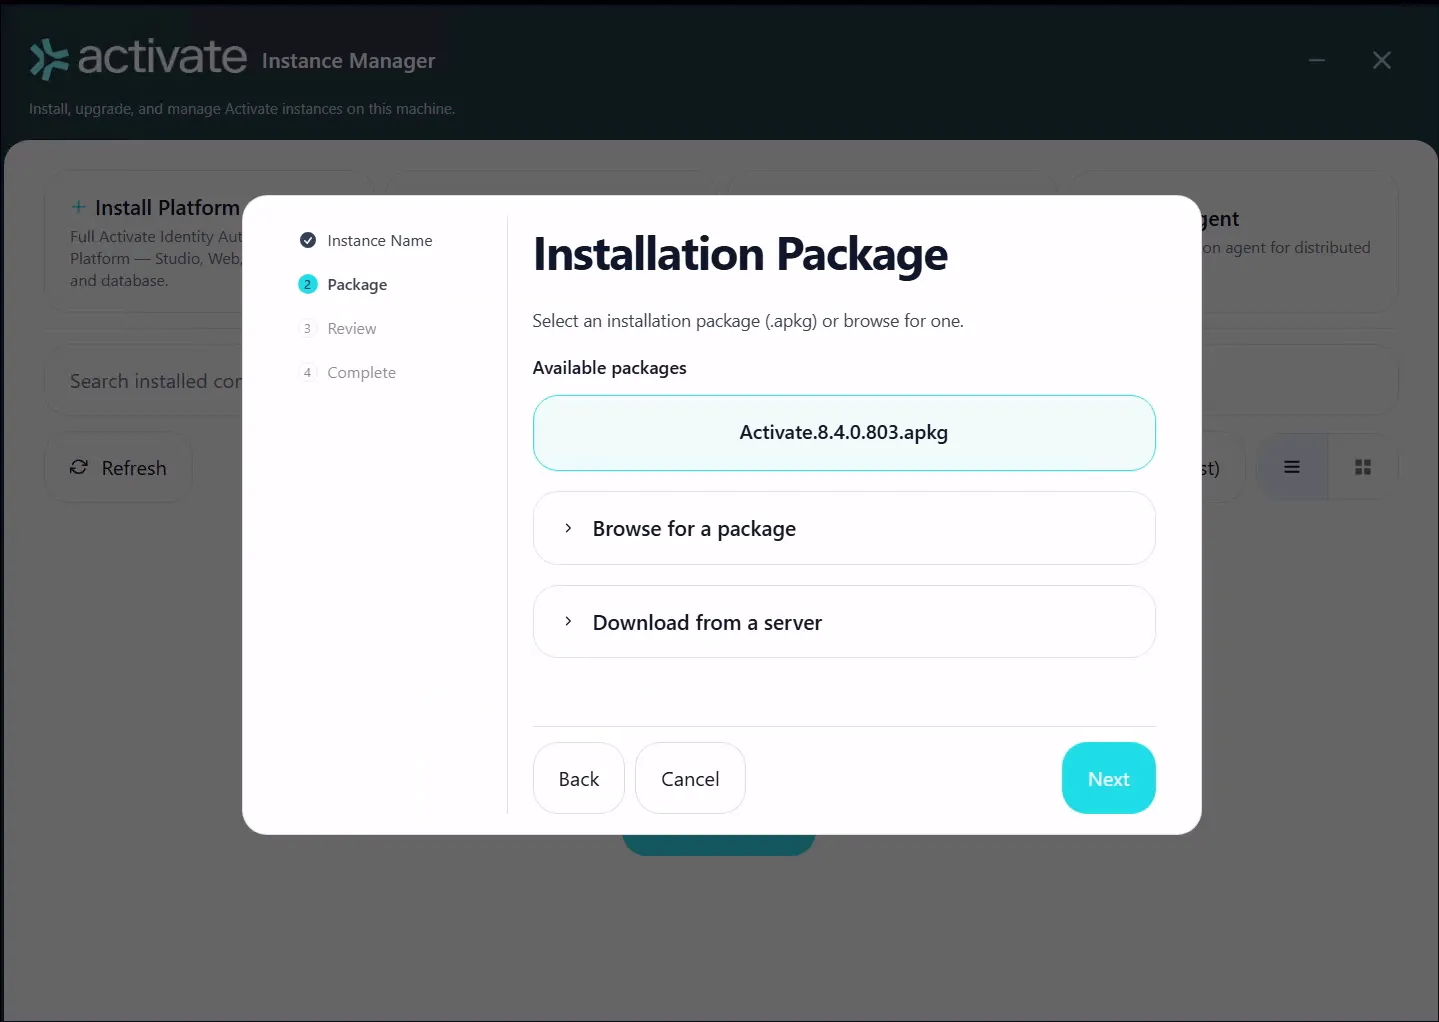Open the Instance Name step
Viewport: 1439px width, 1022px height.
[x=366, y=240]
